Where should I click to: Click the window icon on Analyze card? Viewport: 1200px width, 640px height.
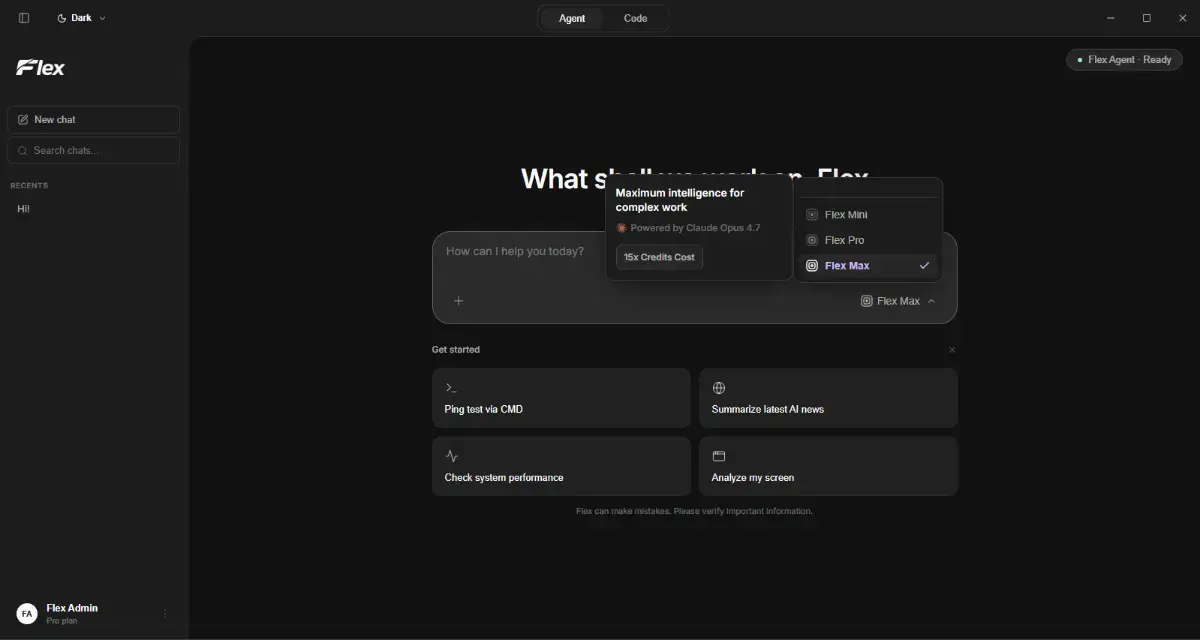point(718,456)
